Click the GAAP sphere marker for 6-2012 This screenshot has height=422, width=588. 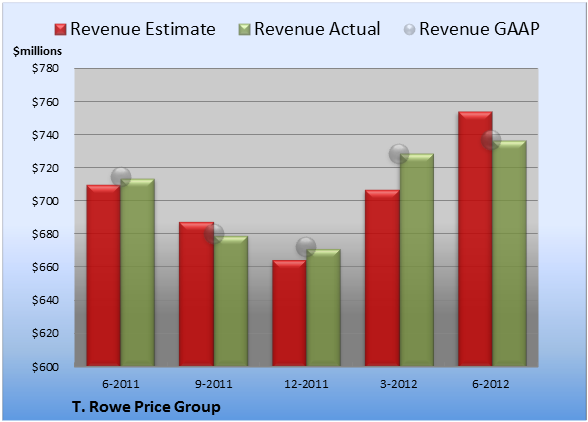pyautogui.click(x=491, y=140)
